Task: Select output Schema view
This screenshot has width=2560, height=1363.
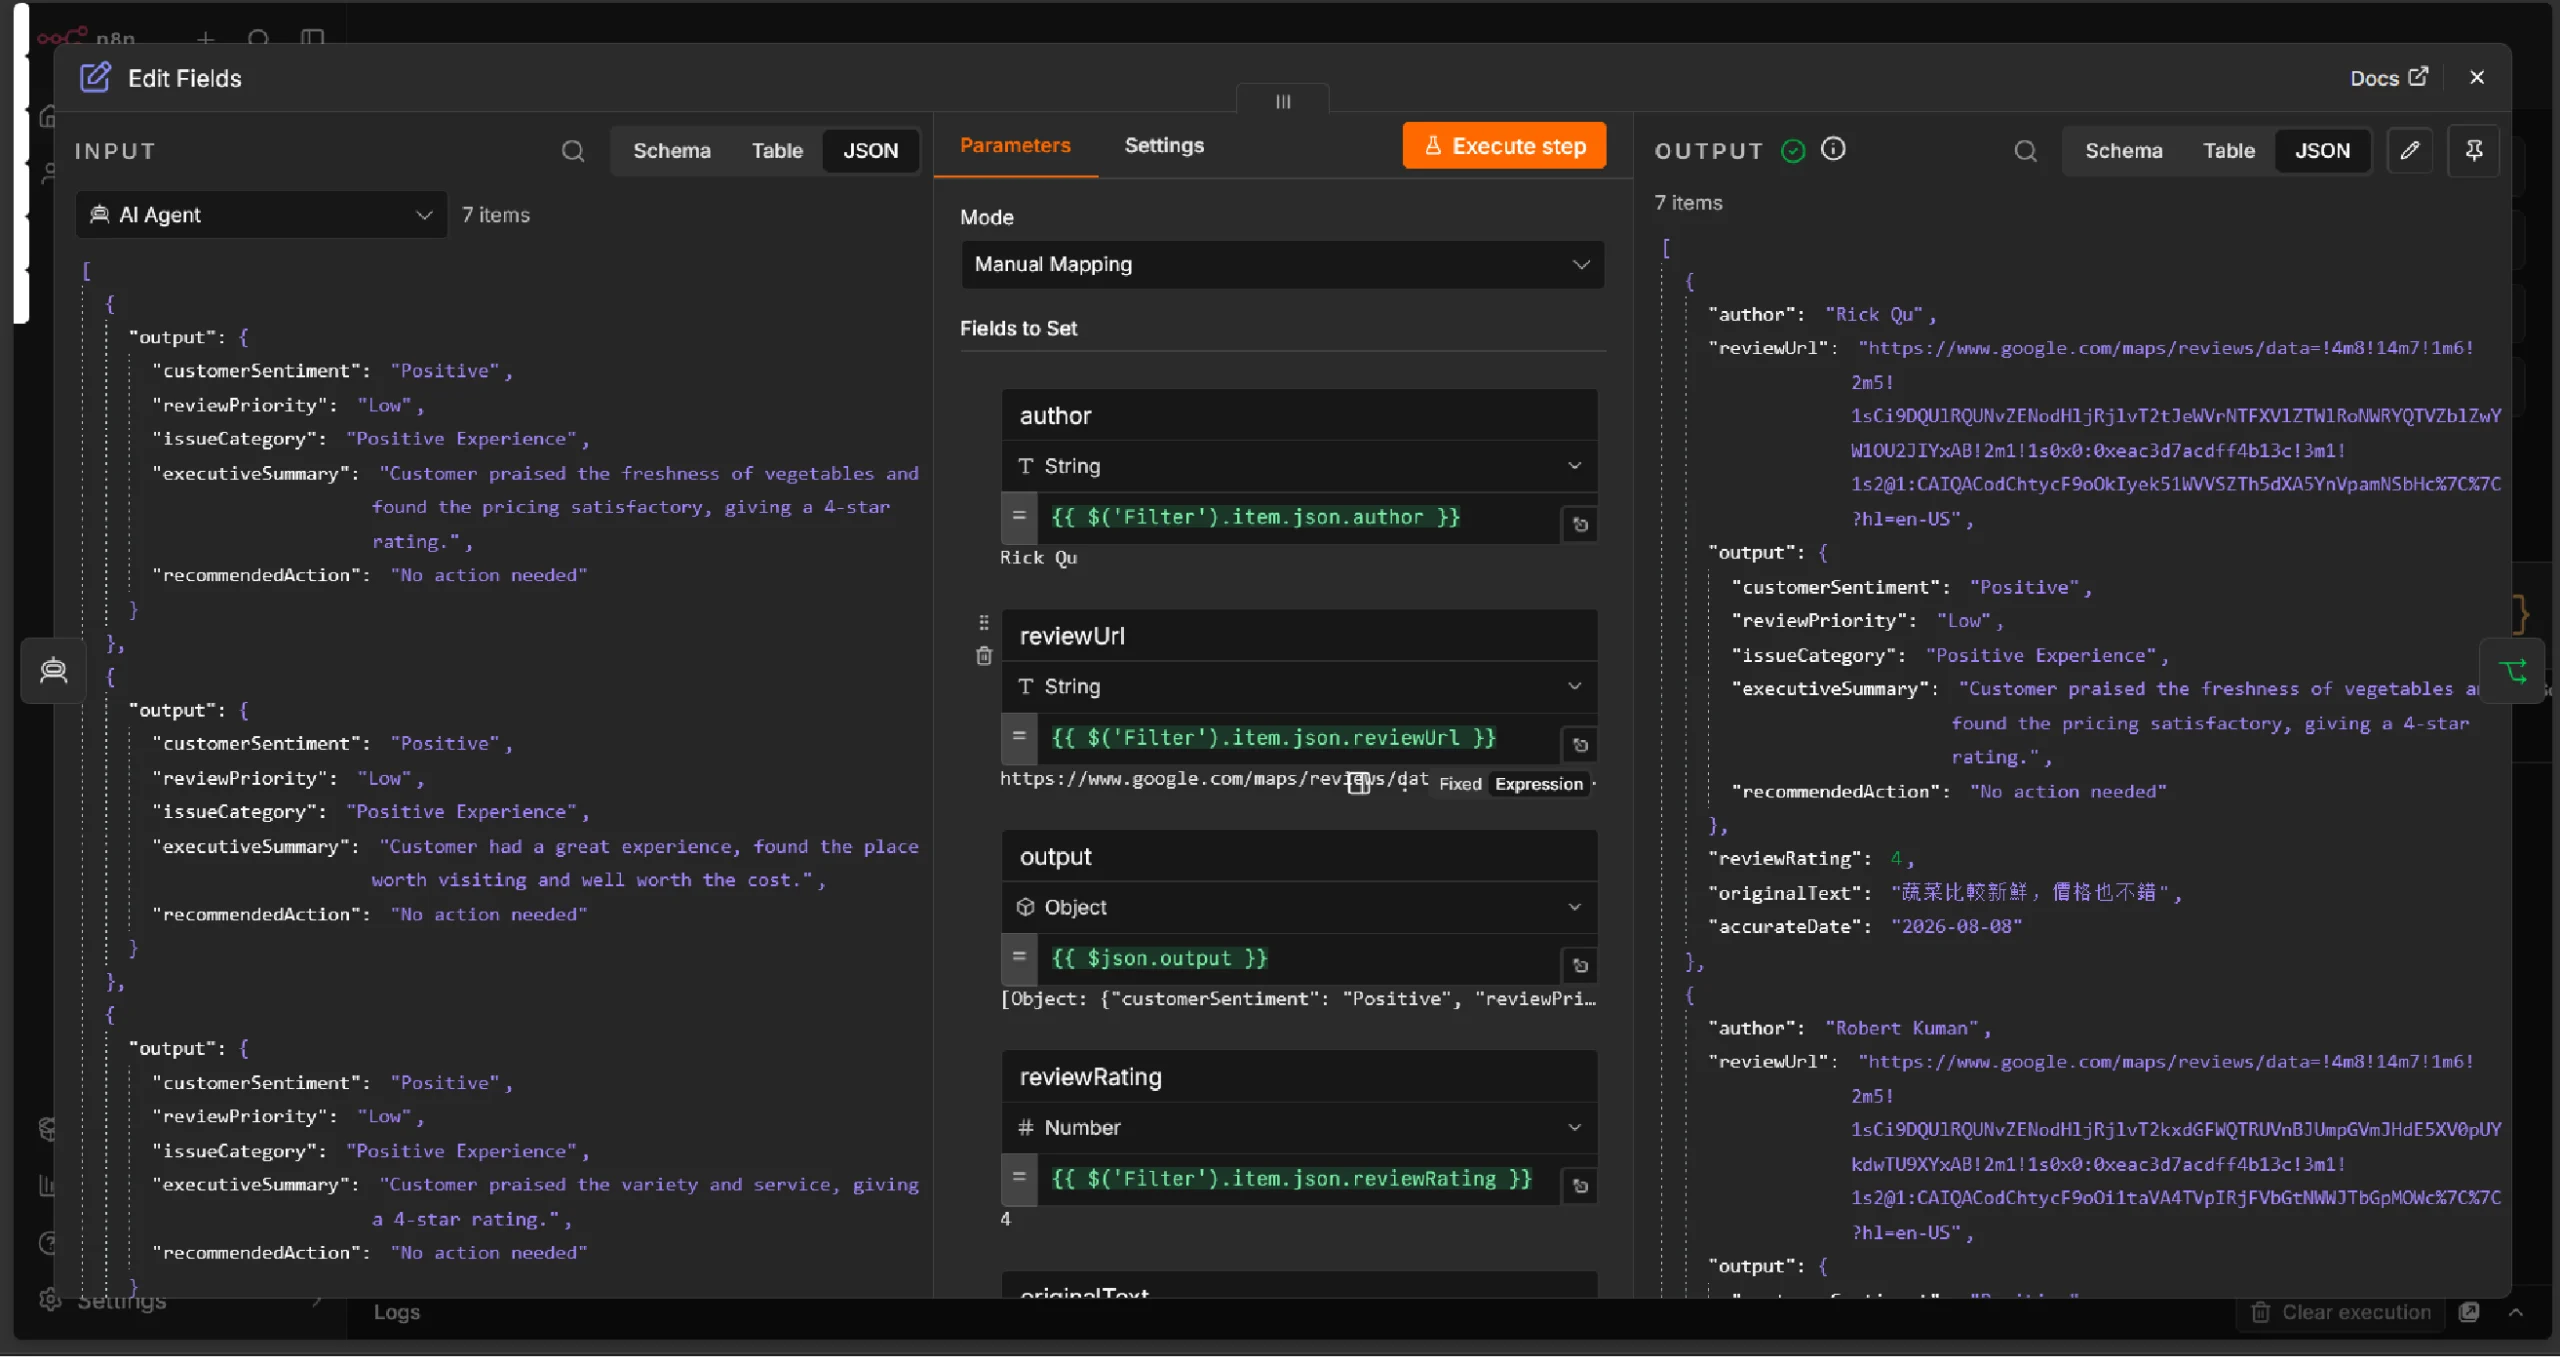Action: point(2123,151)
